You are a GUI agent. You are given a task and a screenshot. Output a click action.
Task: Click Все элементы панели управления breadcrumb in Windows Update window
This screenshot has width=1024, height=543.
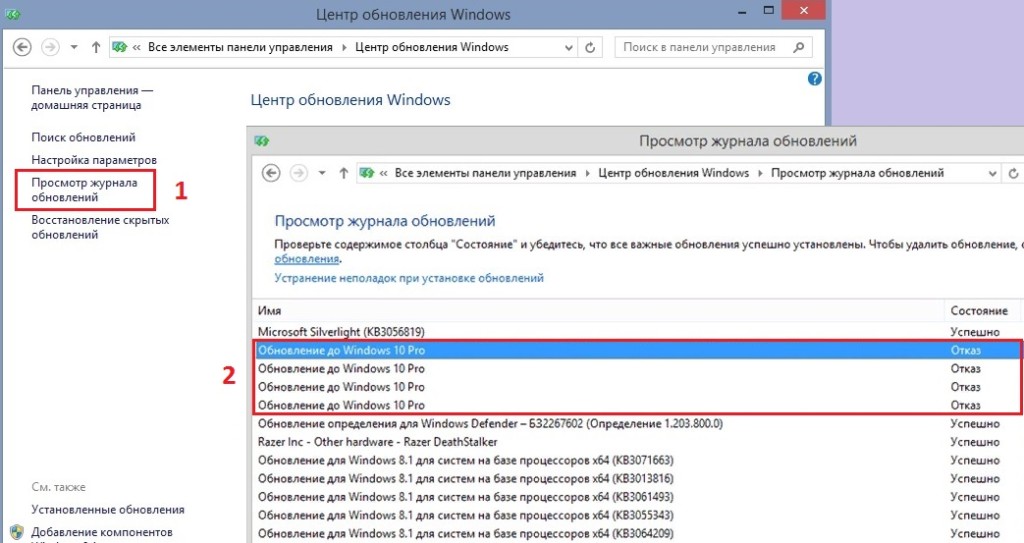point(240,47)
